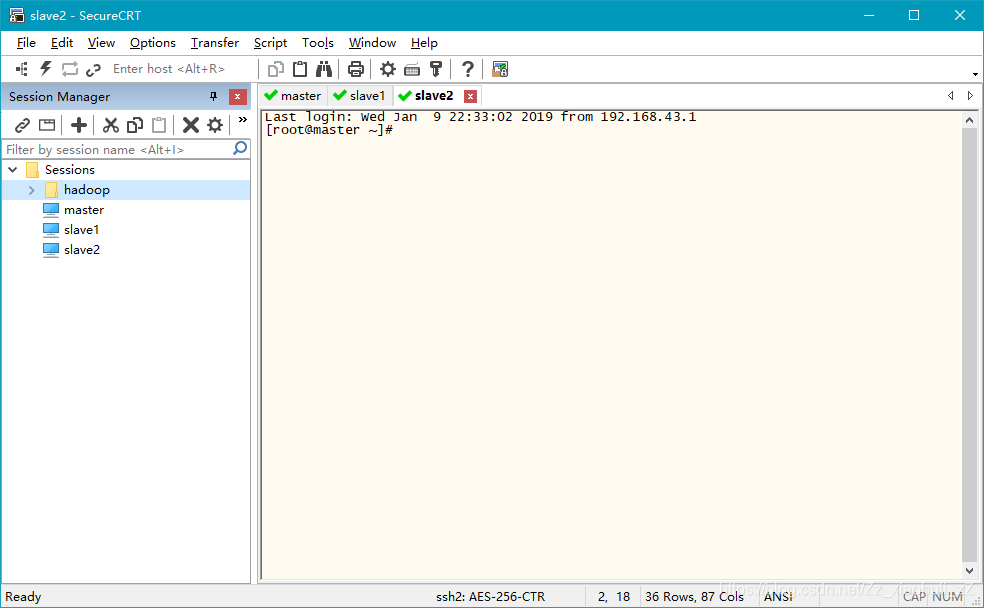Select the hadoop folder

click(87, 189)
